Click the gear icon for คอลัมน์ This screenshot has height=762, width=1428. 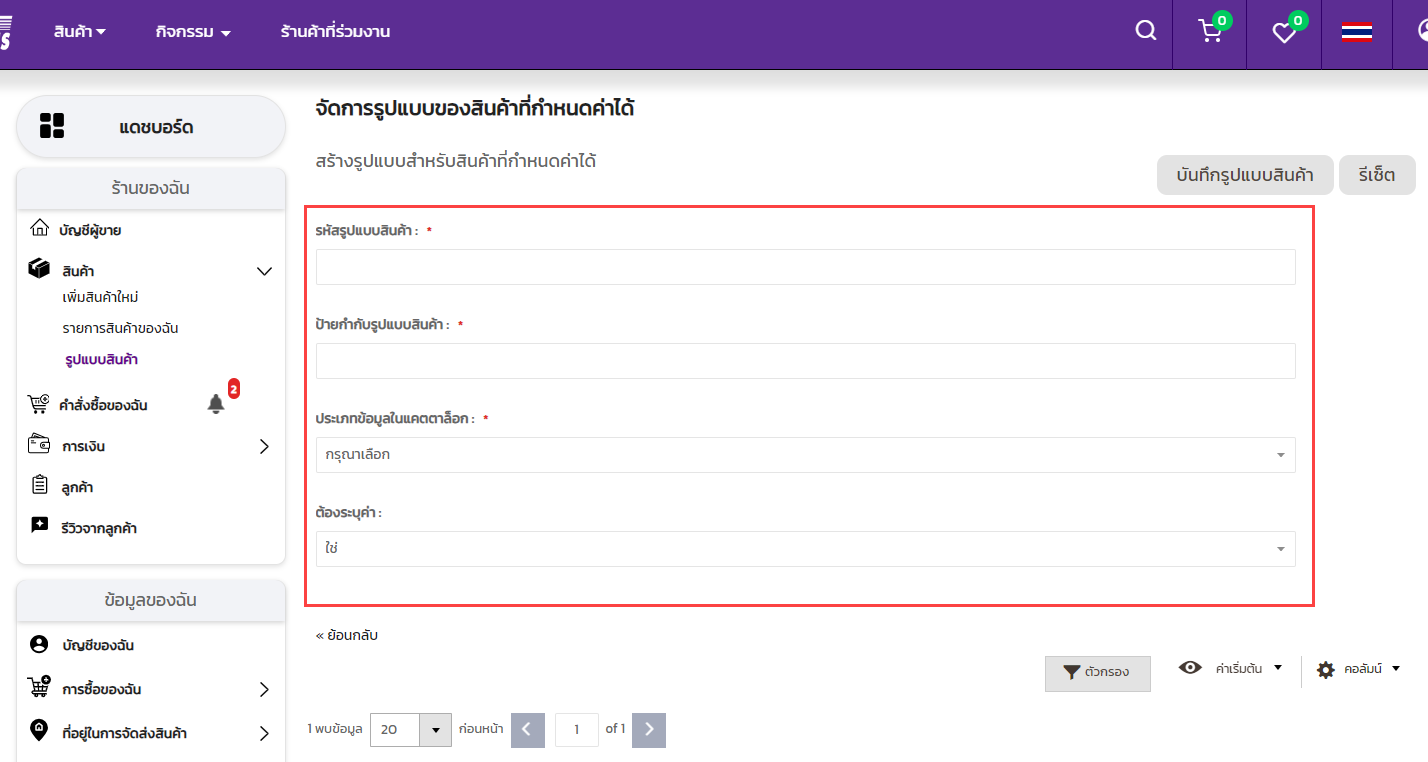click(x=1326, y=670)
